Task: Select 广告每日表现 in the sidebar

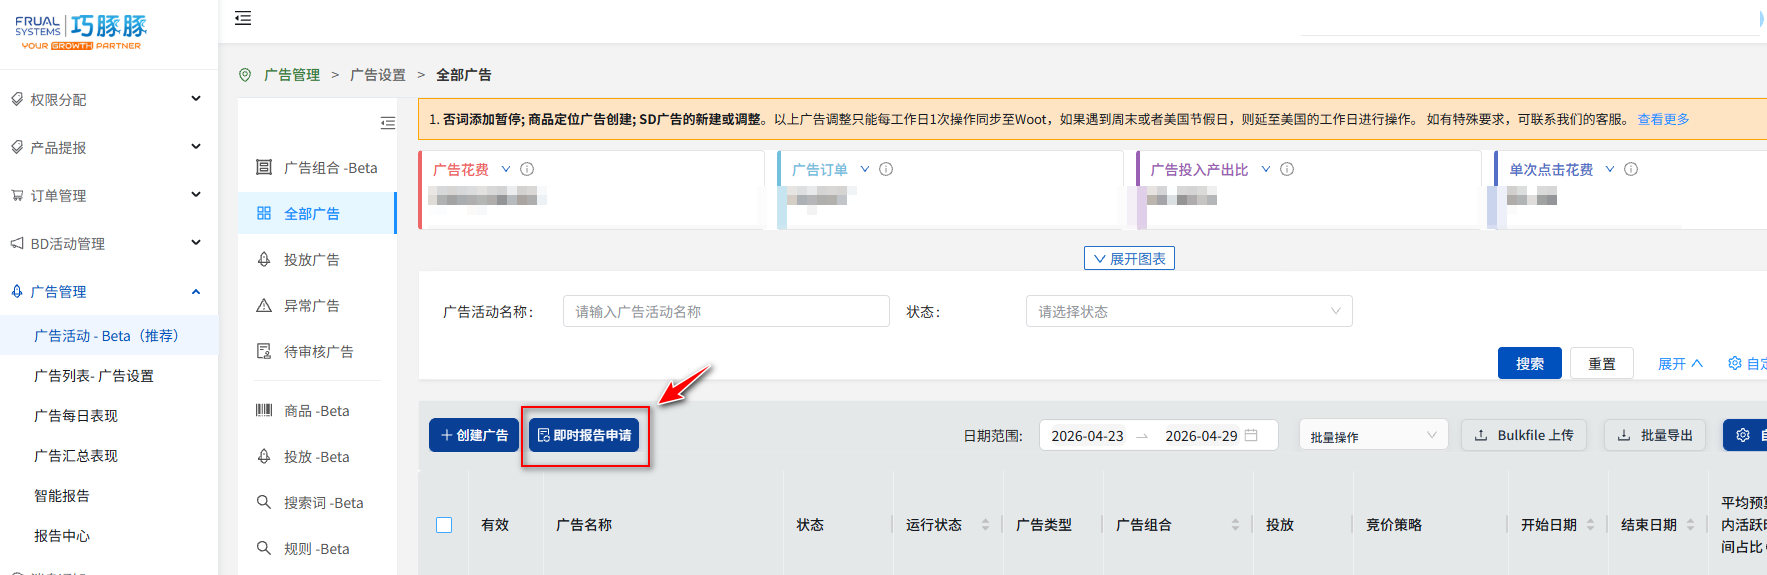Action: 76,416
